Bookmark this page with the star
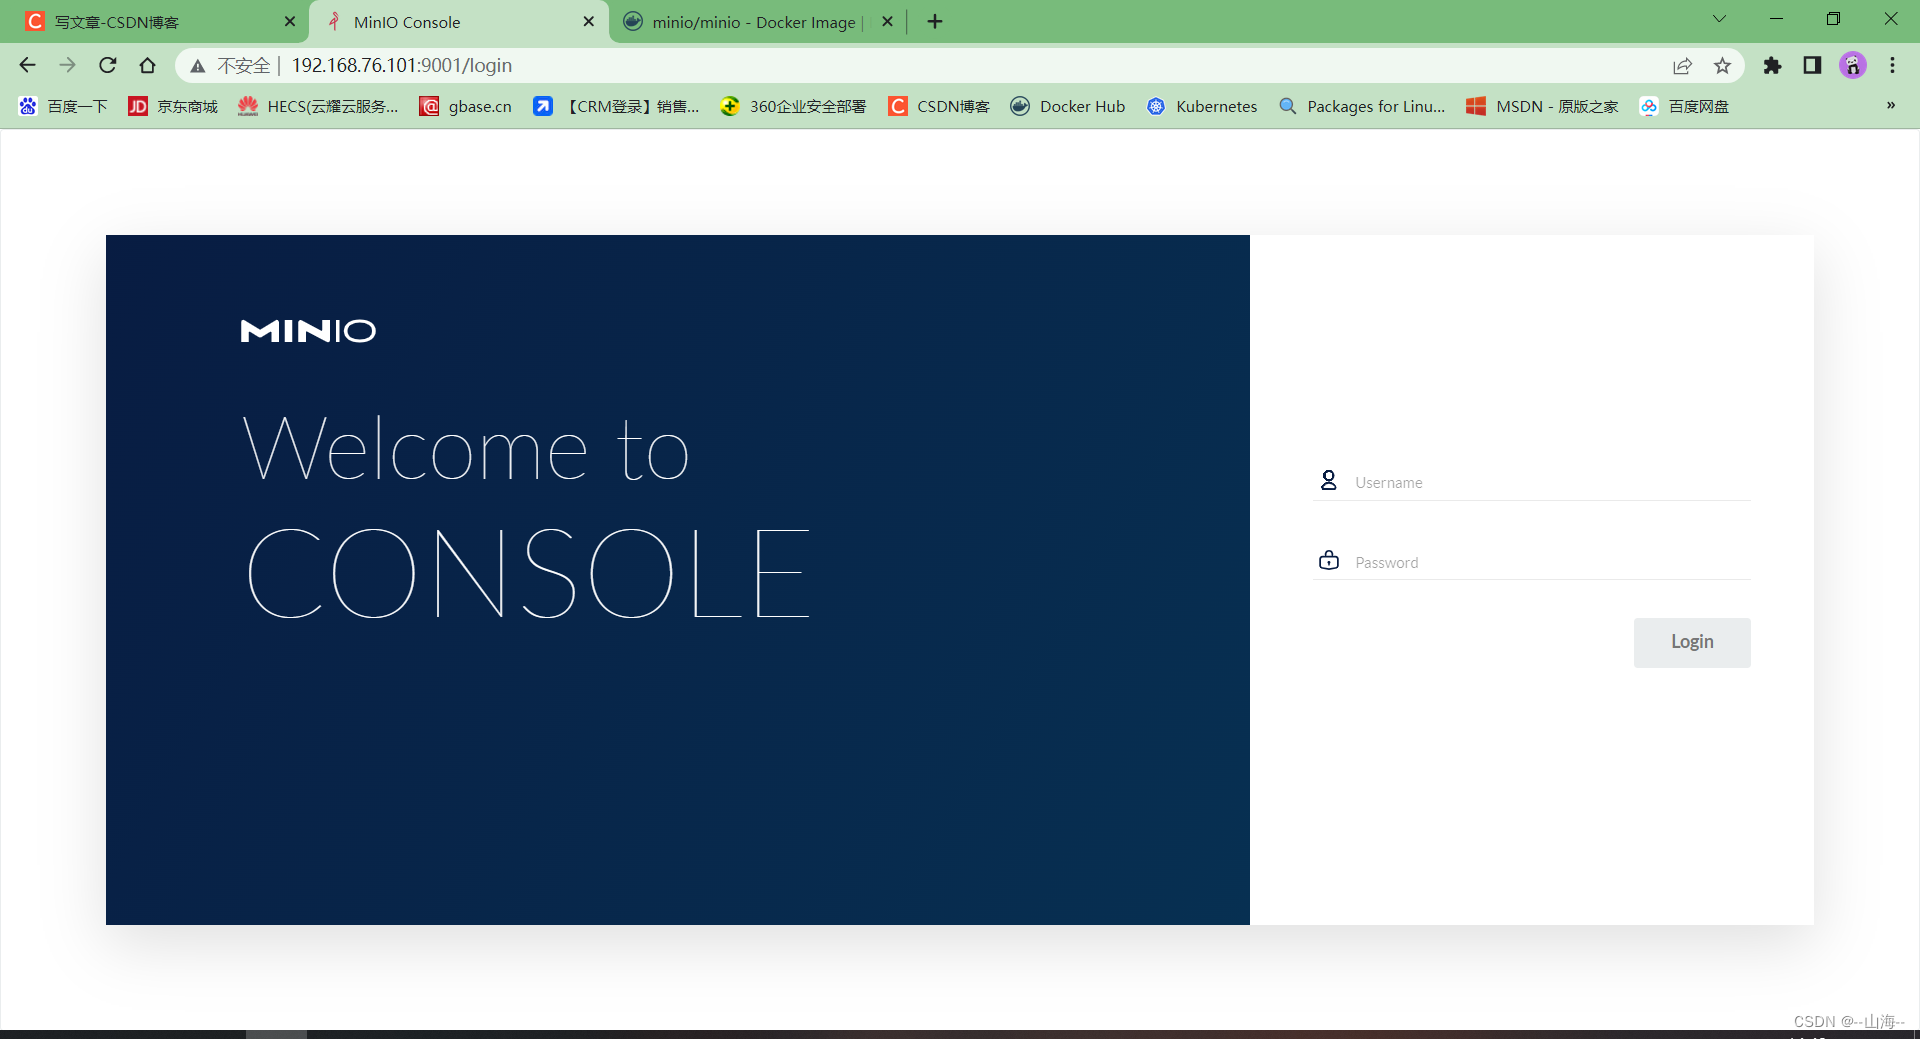 pyautogui.click(x=1722, y=66)
